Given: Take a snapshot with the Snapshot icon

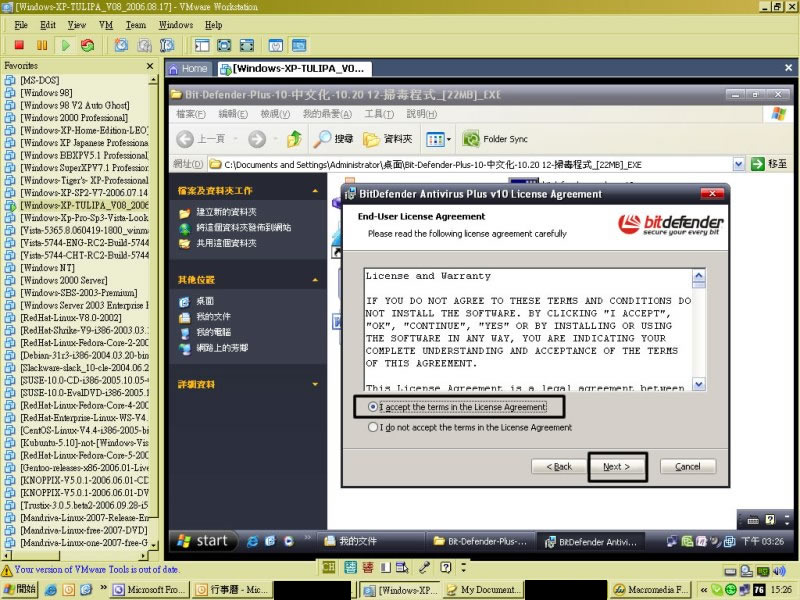Looking at the screenshot, I should 121,45.
